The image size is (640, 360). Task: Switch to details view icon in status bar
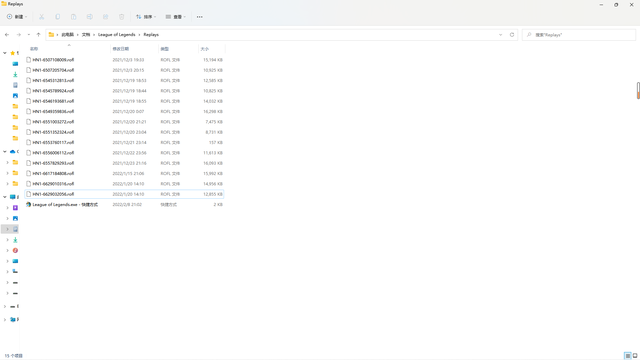628,356
